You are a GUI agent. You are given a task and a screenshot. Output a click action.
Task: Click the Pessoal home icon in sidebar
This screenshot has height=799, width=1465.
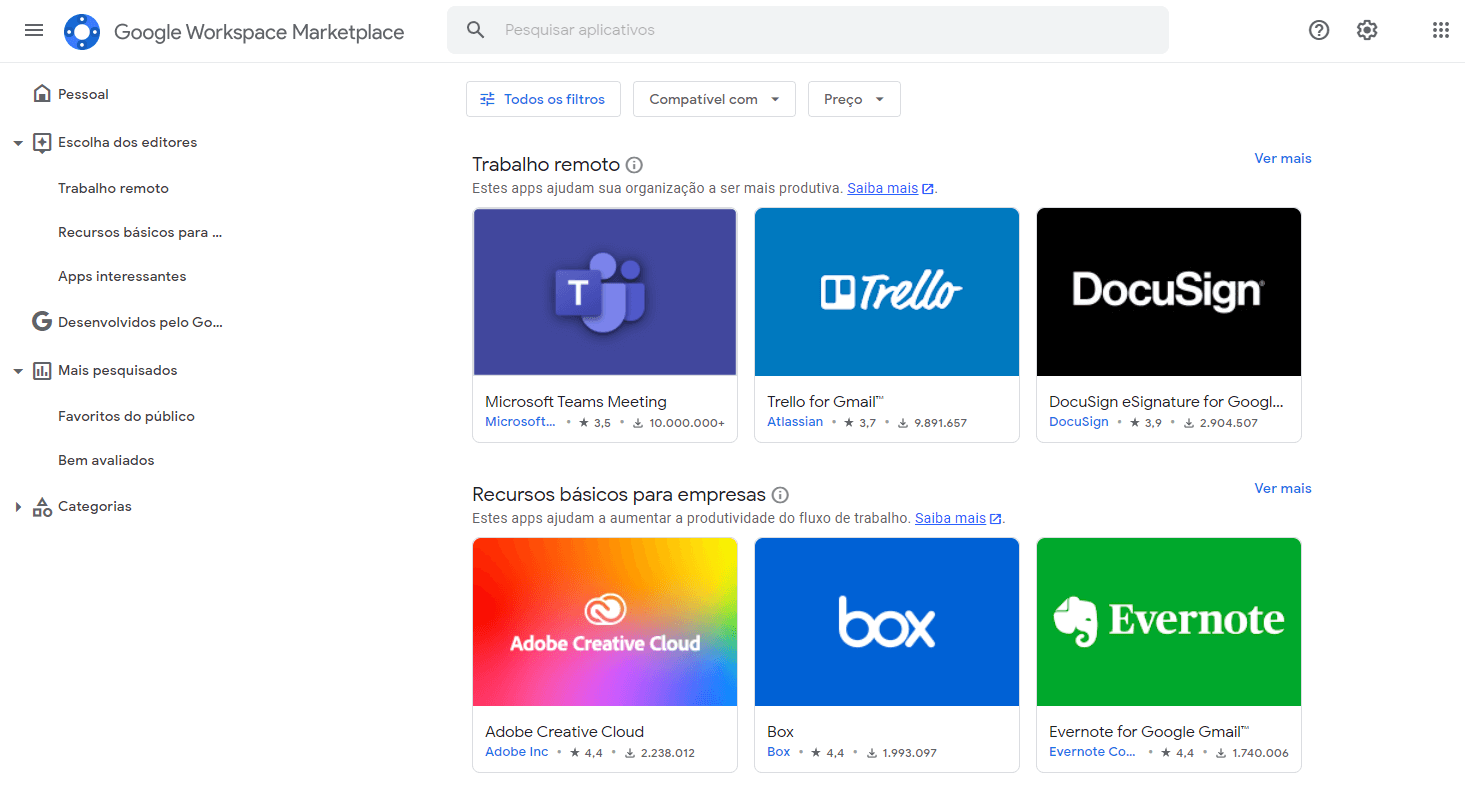click(x=41, y=92)
